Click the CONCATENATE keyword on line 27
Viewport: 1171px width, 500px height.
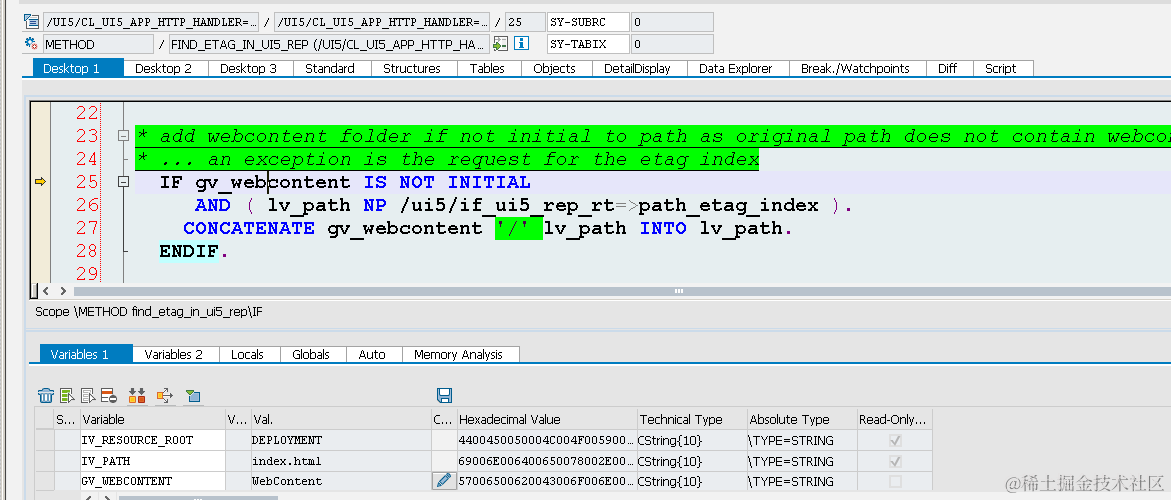point(249,228)
